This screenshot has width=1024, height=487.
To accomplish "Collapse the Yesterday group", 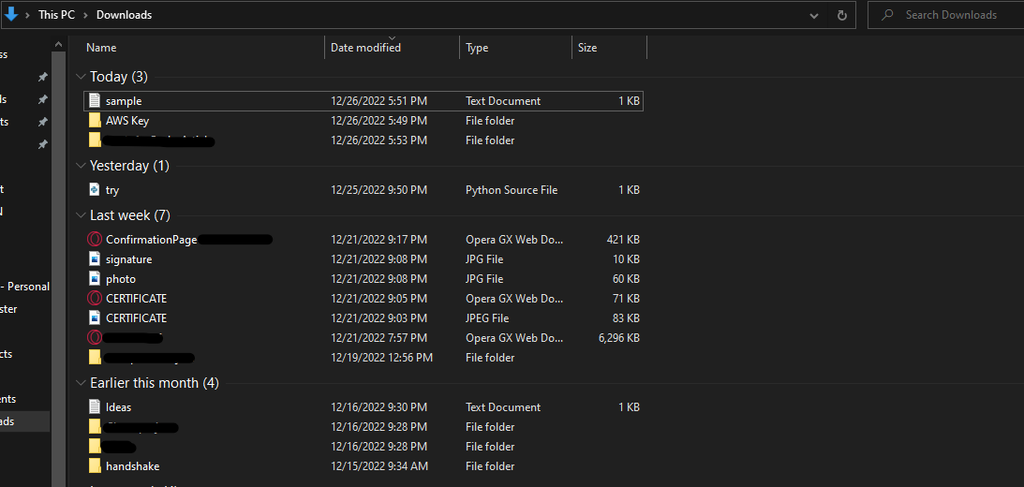I will (x=80, y=166).
